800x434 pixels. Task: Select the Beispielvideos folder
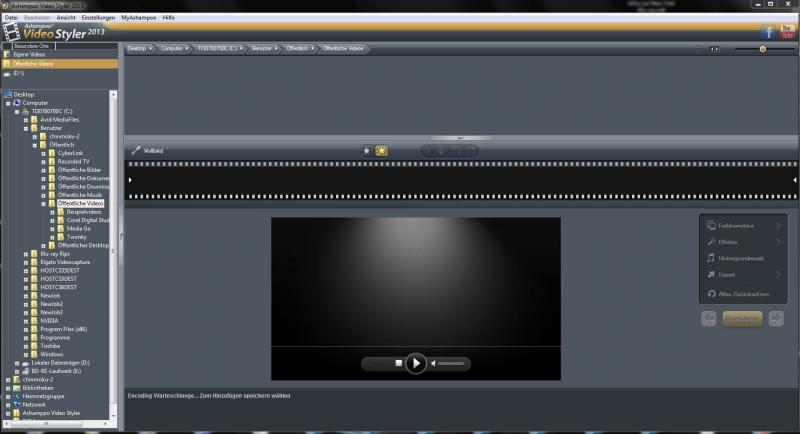pyautogui.click(x=84, y=212)
